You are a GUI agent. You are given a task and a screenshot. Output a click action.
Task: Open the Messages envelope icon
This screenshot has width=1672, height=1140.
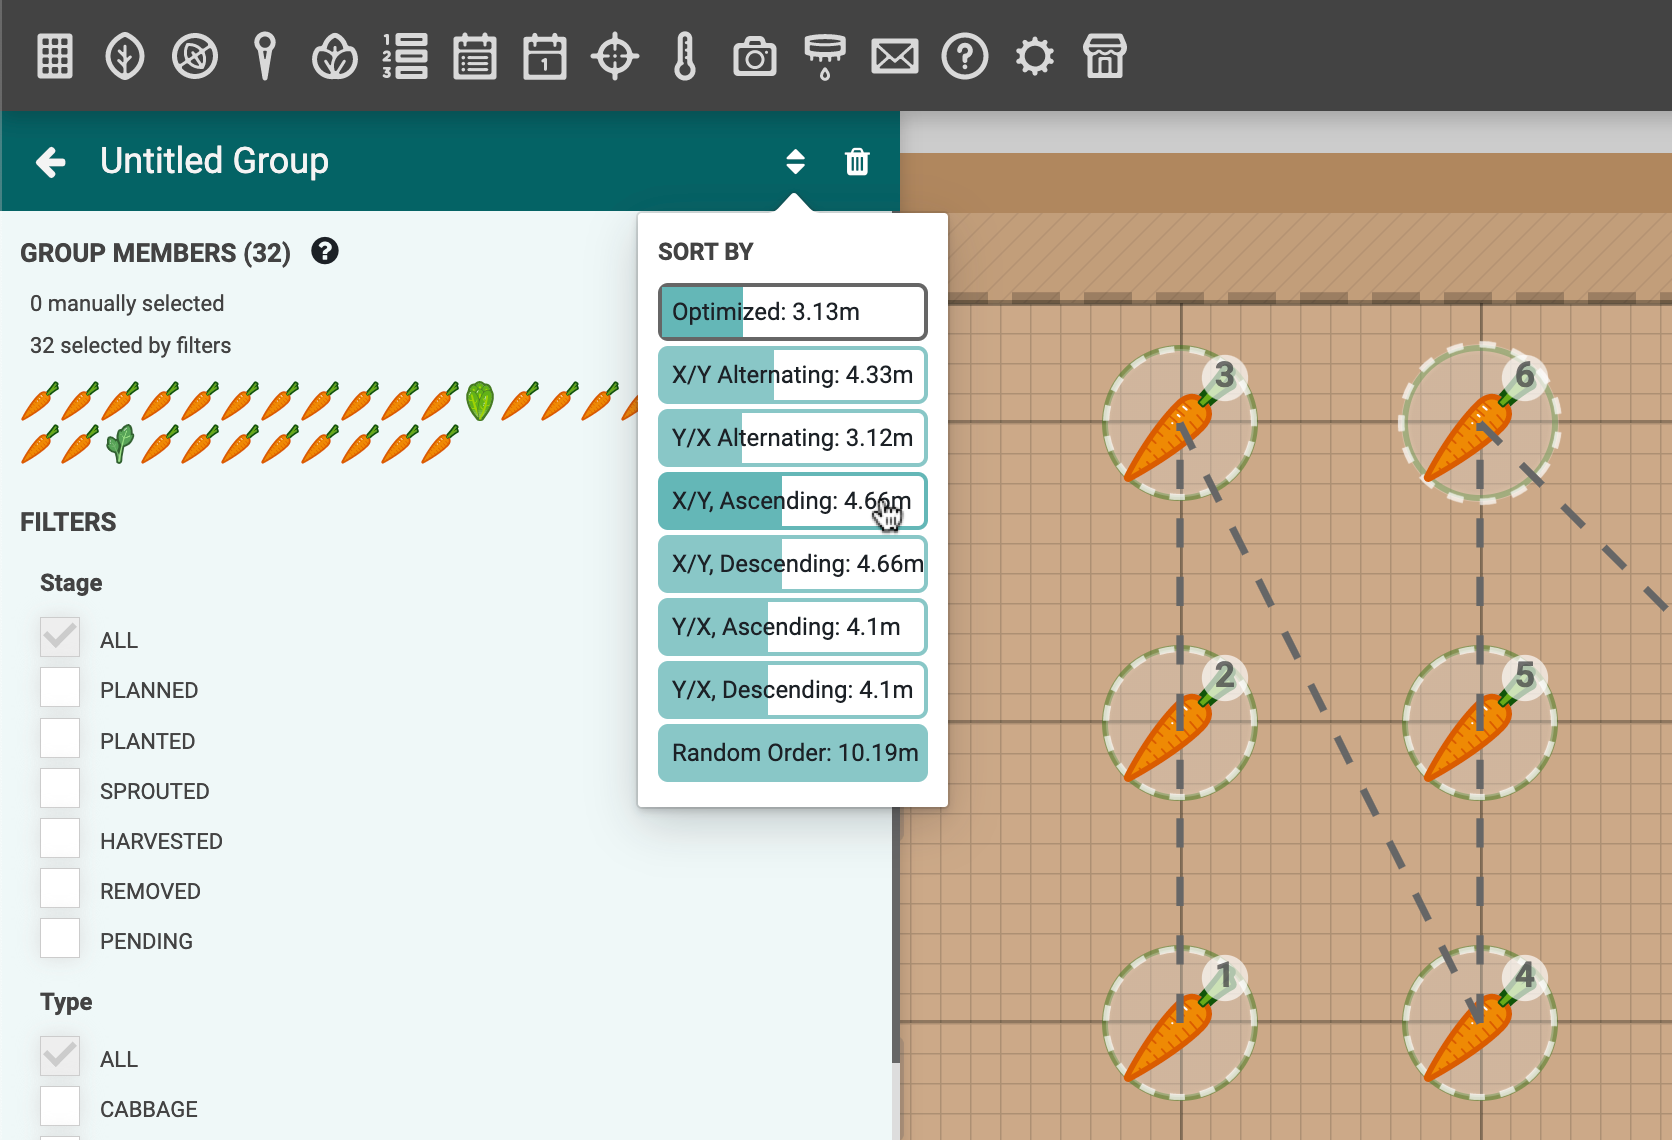point(895,56)
